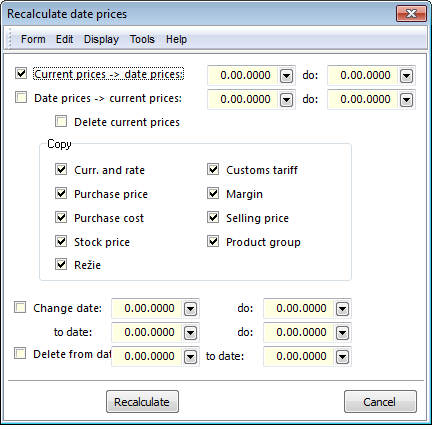Open the Form menu

coord(33,39)
